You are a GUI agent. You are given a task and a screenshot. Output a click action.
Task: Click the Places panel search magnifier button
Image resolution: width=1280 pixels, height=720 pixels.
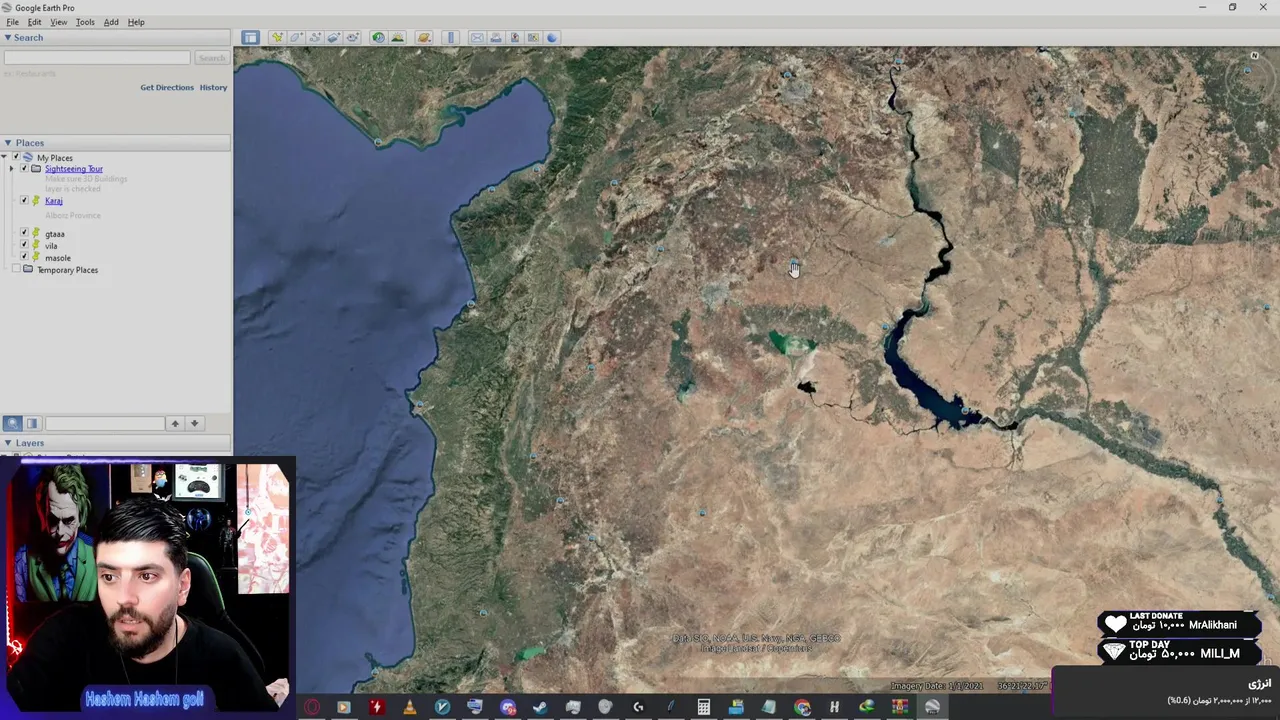tap(12, 423)
